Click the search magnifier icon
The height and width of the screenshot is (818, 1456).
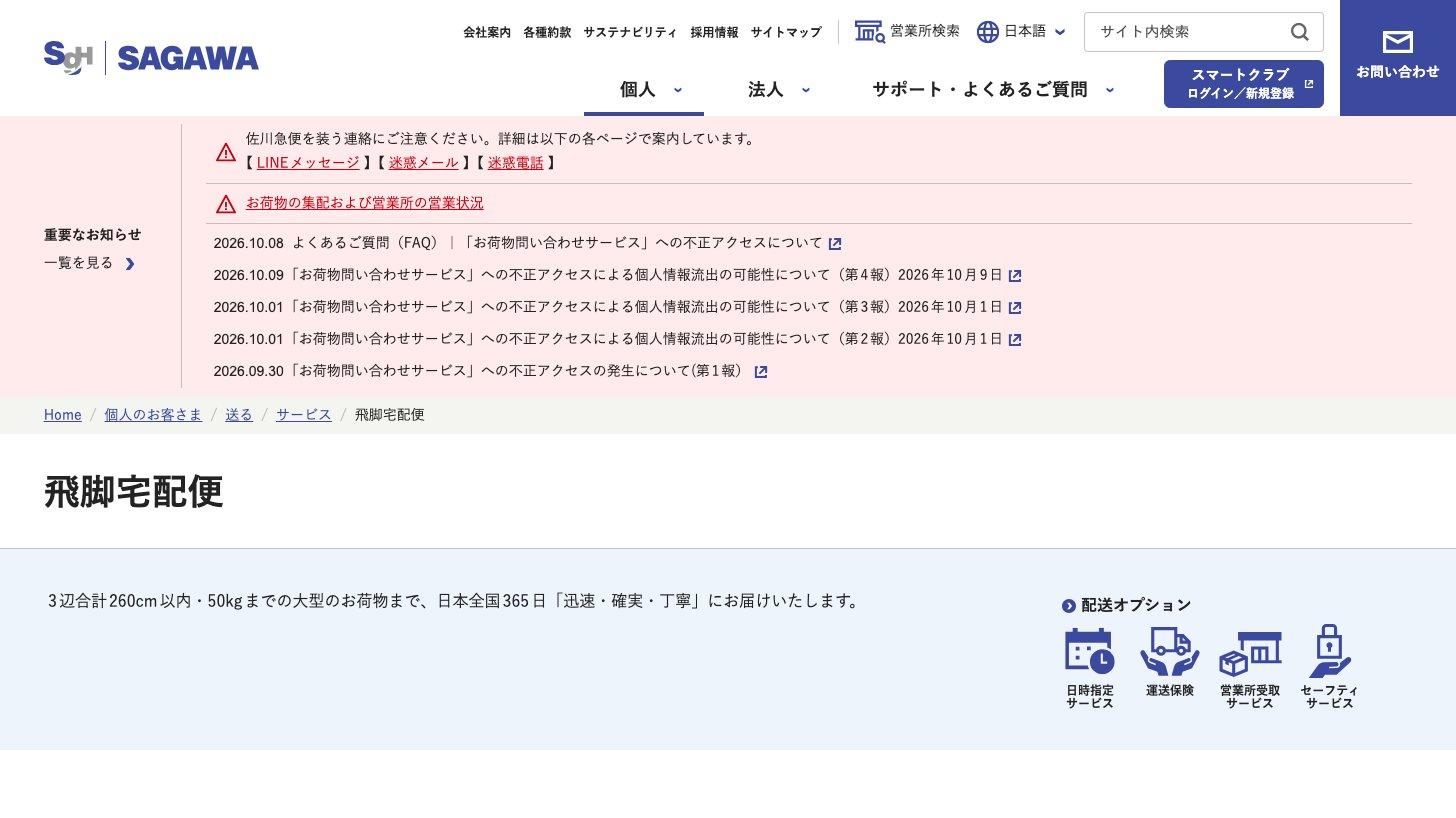[x=1299, y=32]
